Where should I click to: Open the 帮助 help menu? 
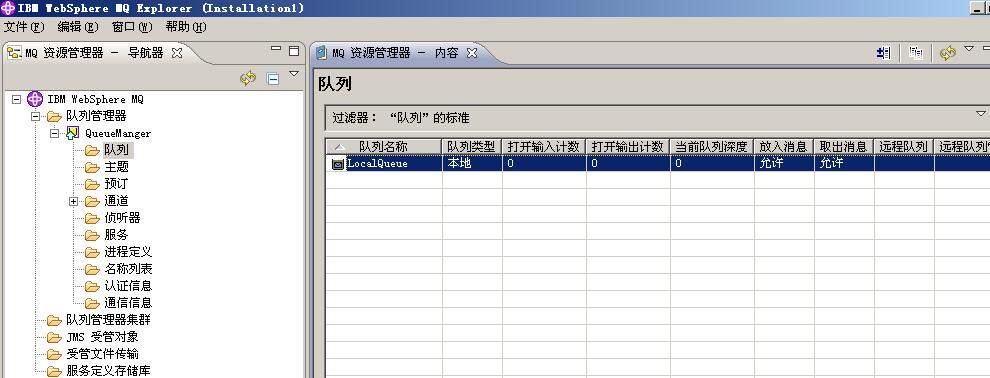[186, 27]
